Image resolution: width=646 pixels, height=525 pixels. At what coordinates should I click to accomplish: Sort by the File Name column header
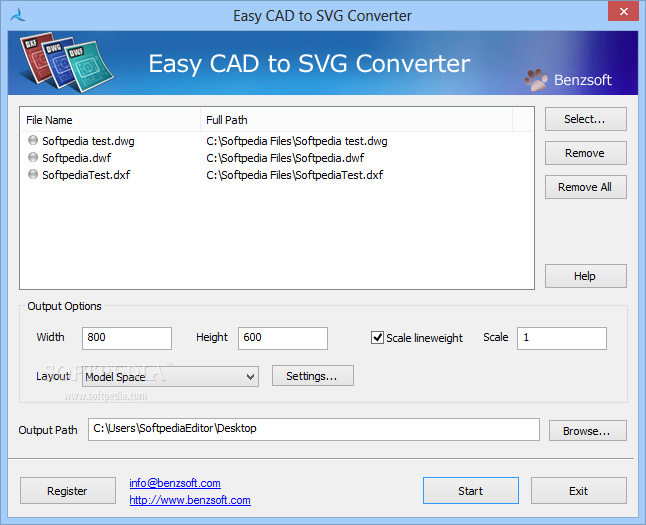[110, 120]
